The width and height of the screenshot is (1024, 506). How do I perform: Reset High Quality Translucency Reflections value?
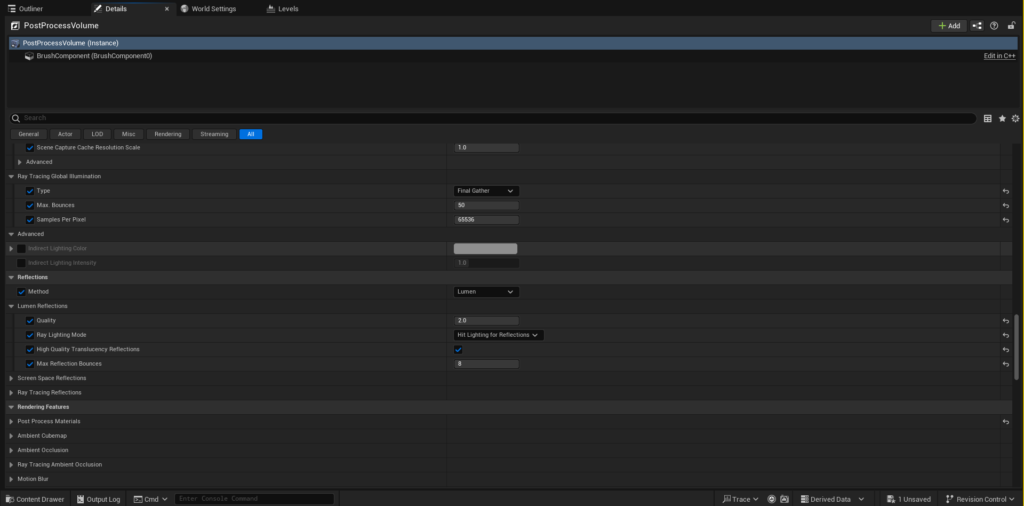pos(1006,350)
